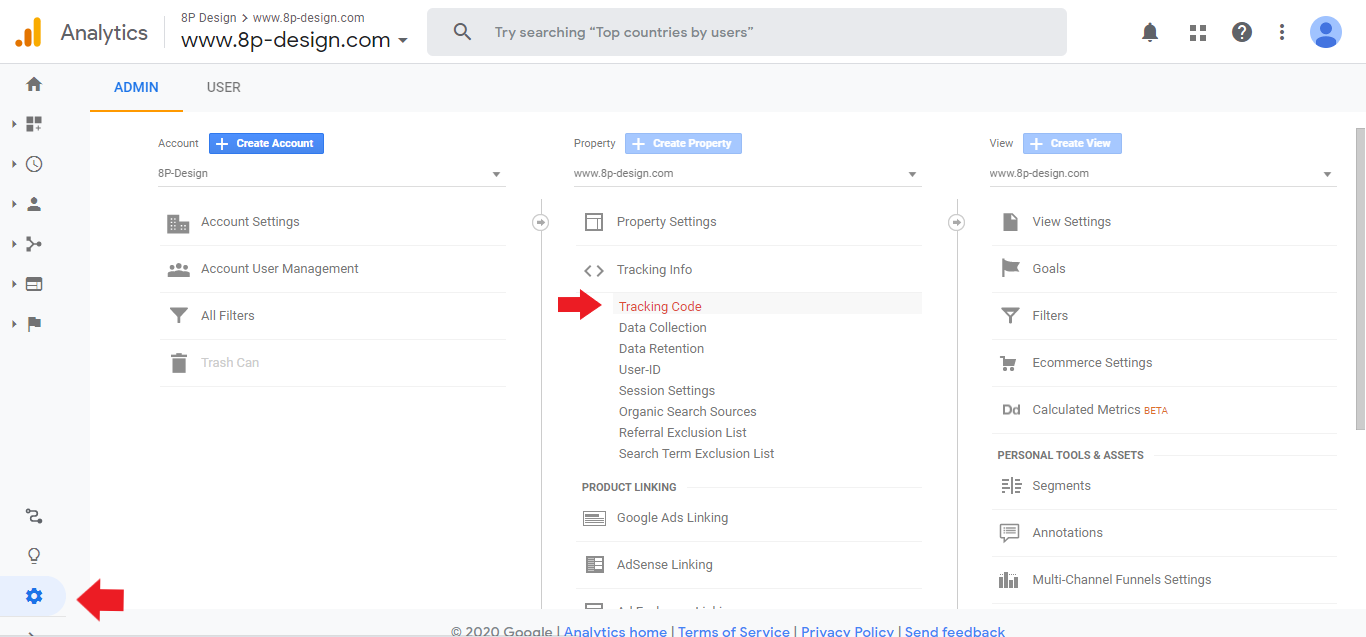Open Data Collection settings
This screenshot has height=637, width=1366.
pos(663,328)
